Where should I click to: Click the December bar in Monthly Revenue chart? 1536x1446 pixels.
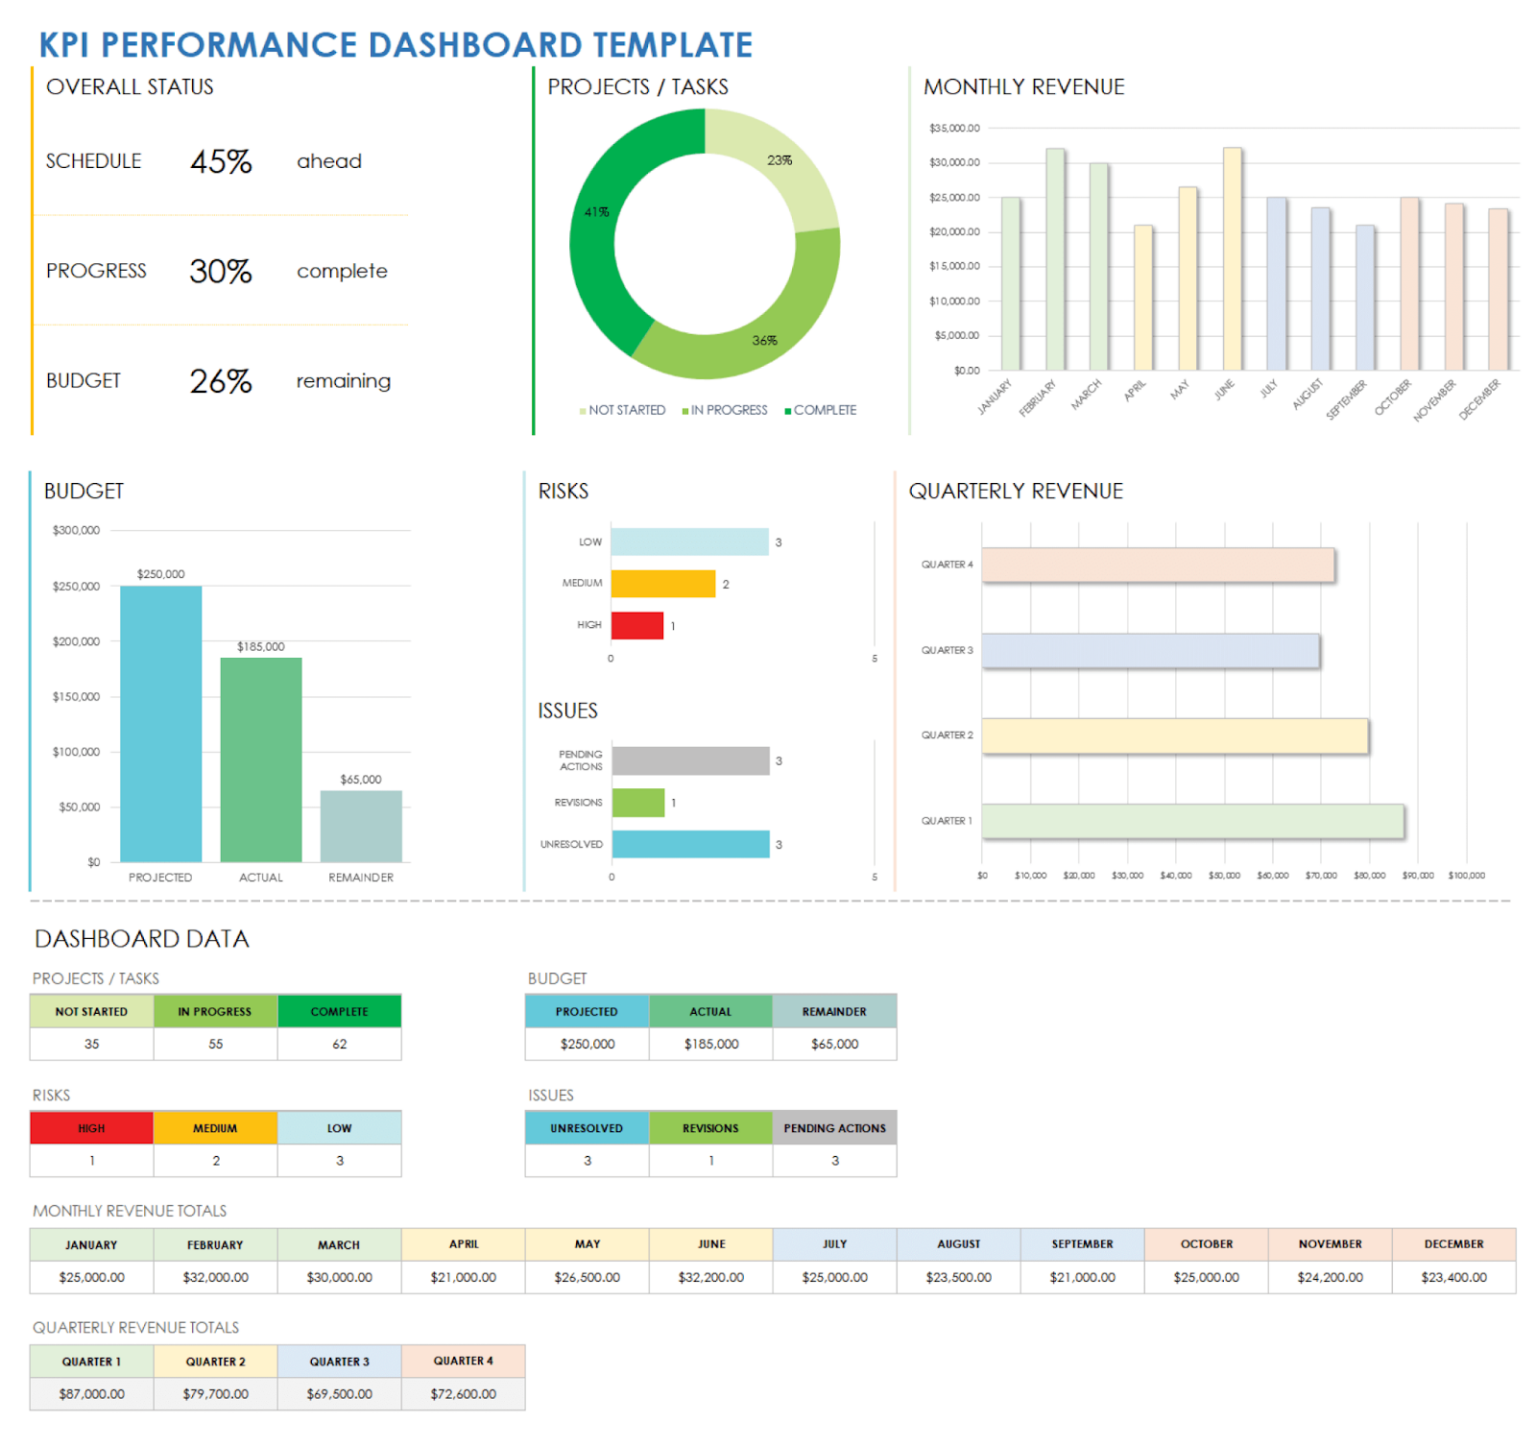[1498, 289]
